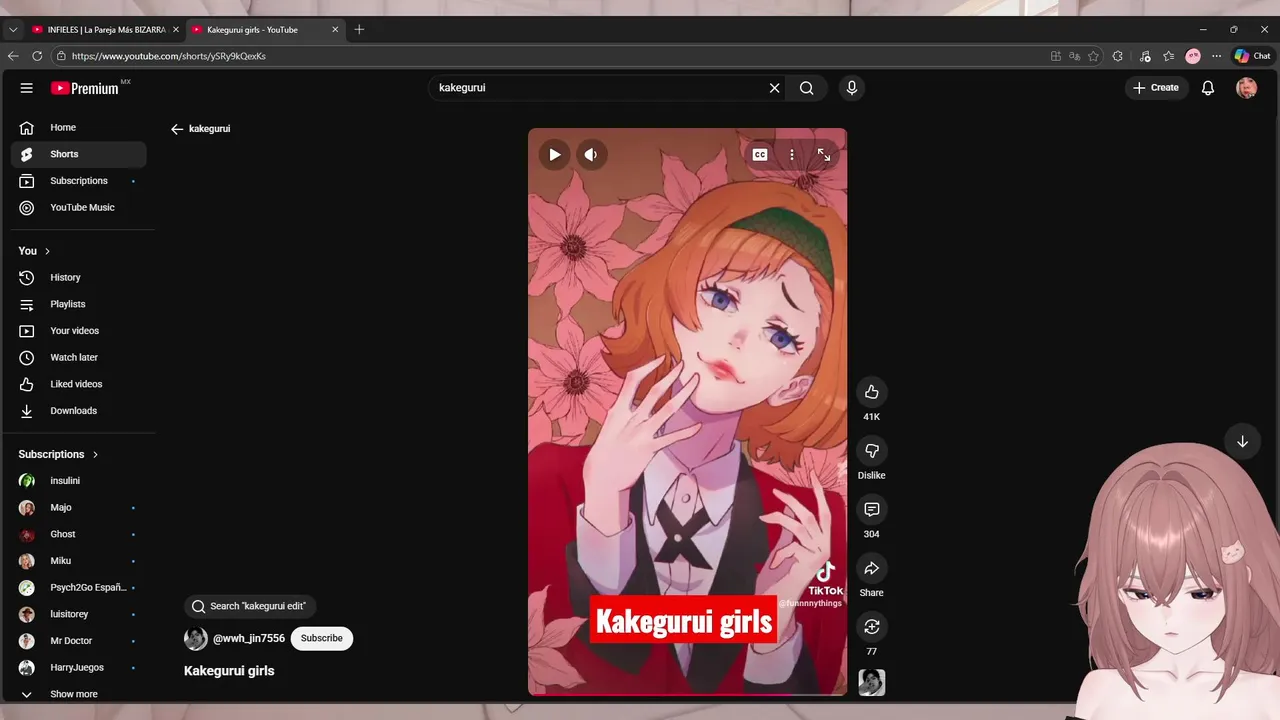Viewport: 1280px width, 720px height.
Task: Select Shorts in sidebar
Action: point(78,154)
